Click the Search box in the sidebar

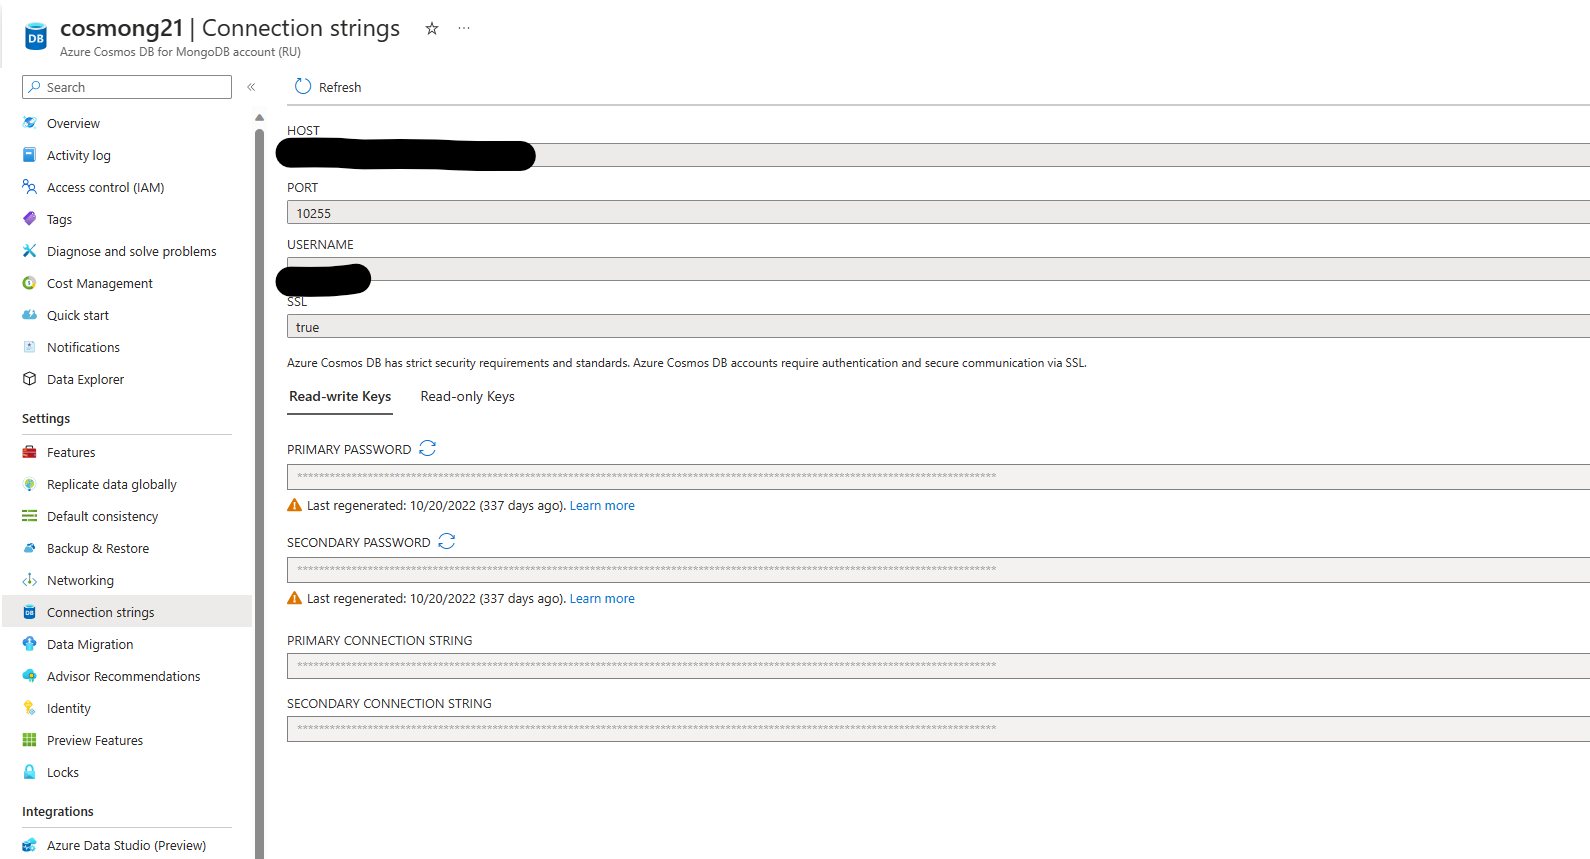pos(127,87)
